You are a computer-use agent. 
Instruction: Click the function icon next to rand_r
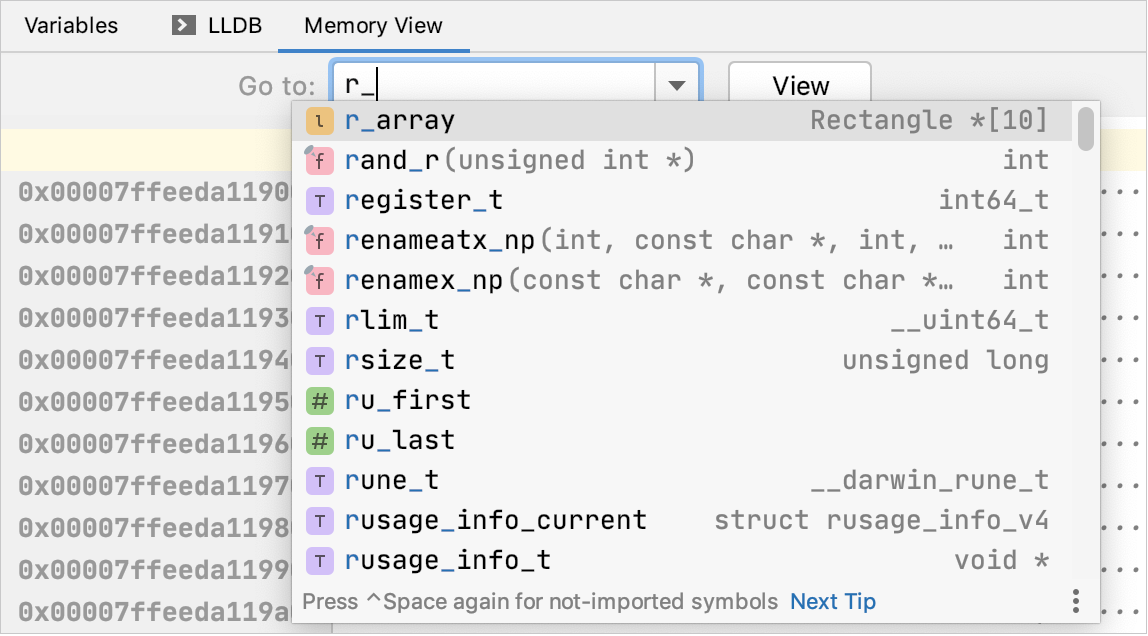[318, 160]
